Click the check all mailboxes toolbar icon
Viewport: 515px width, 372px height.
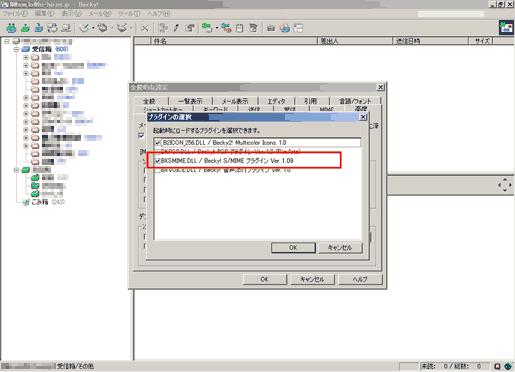pyautogui.click(x=52, y=28)
